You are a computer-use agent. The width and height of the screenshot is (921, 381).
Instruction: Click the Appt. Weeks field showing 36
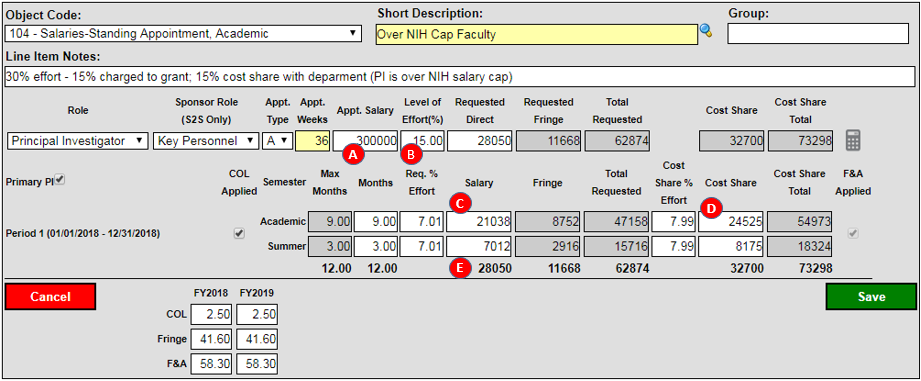[313, 141]
